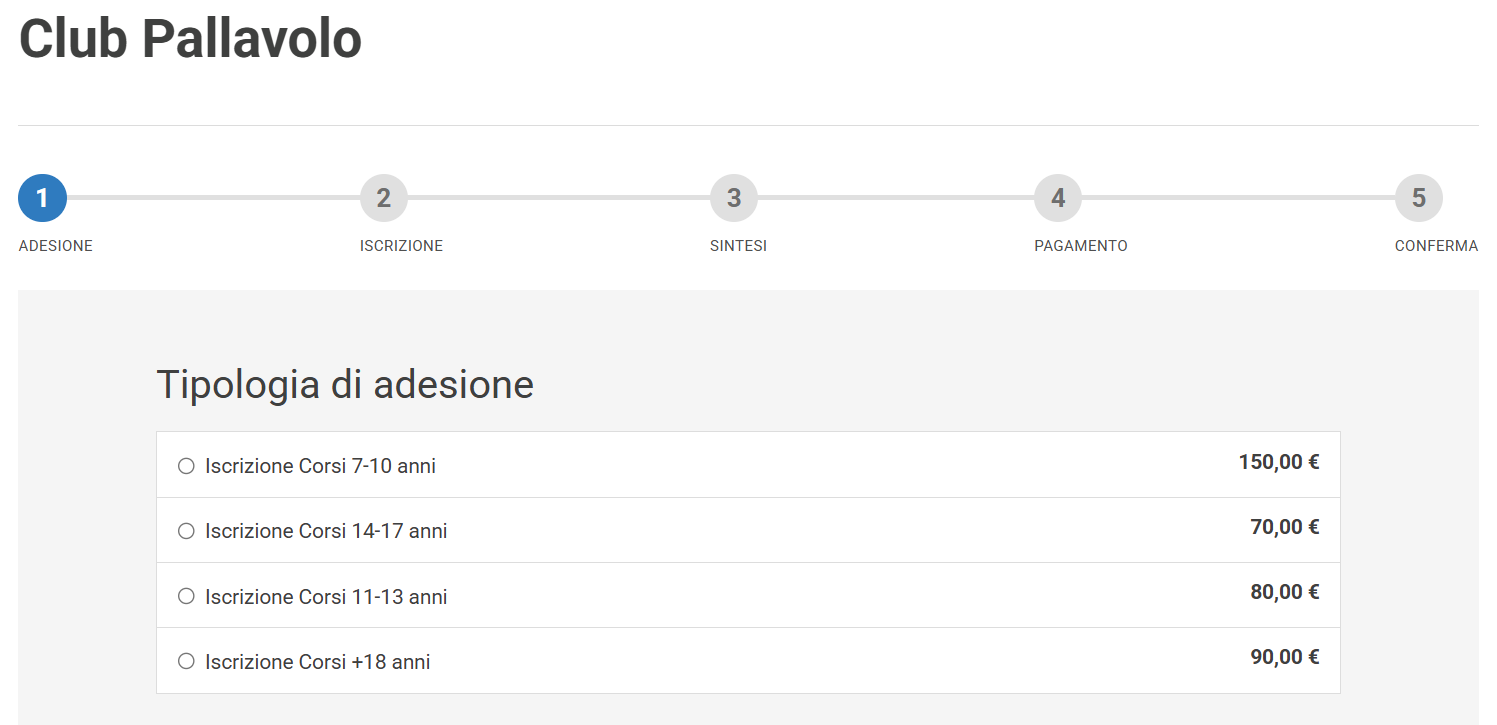Viewport: 1497px width, 725px height.
Task: Pick the Corsi 11-13 anni radio button
Action: point(186,596)
